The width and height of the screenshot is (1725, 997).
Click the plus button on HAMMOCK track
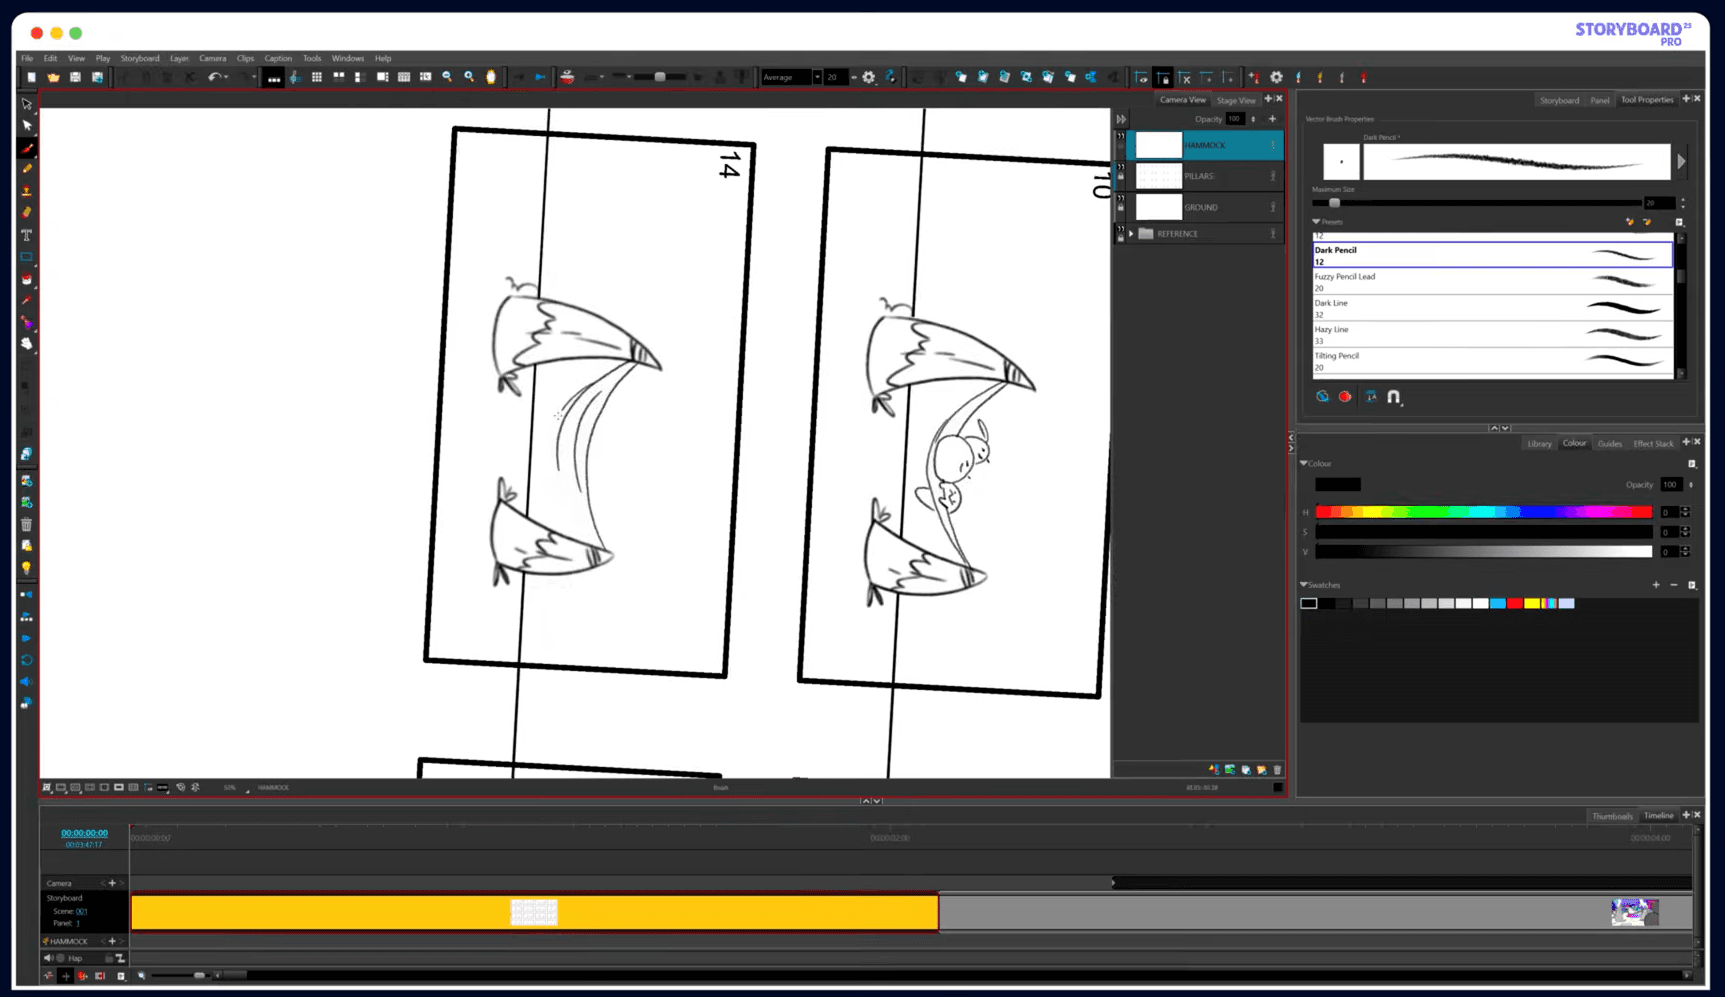pyautogui.click(x=111, y=941)
